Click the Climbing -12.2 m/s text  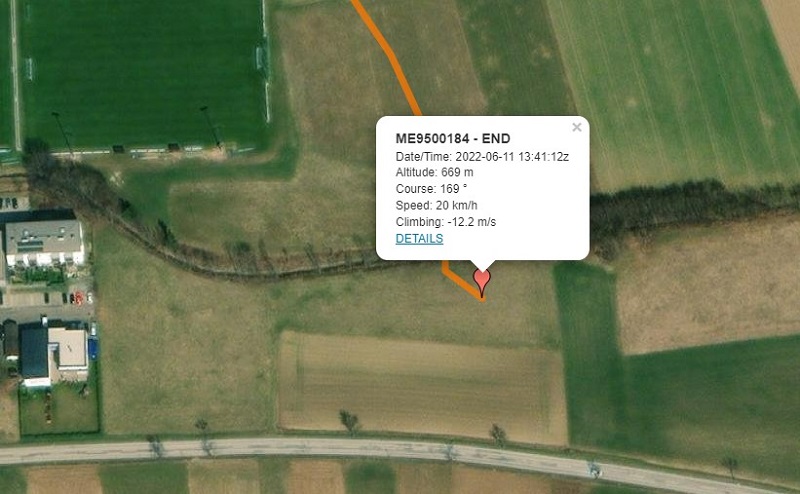445,222
